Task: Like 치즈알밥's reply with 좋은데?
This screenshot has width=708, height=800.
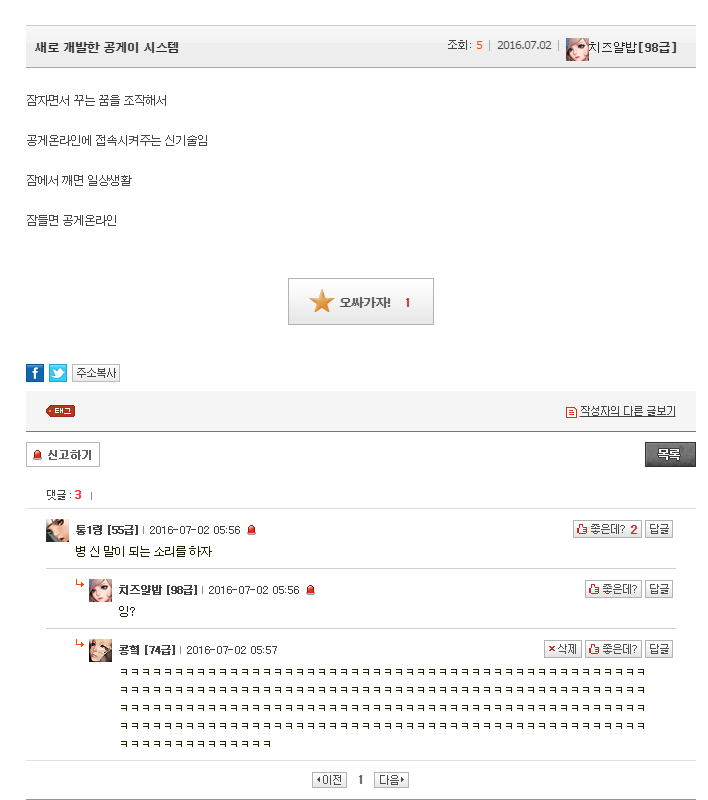Action: pyautogui.click(x=613, y=589)
